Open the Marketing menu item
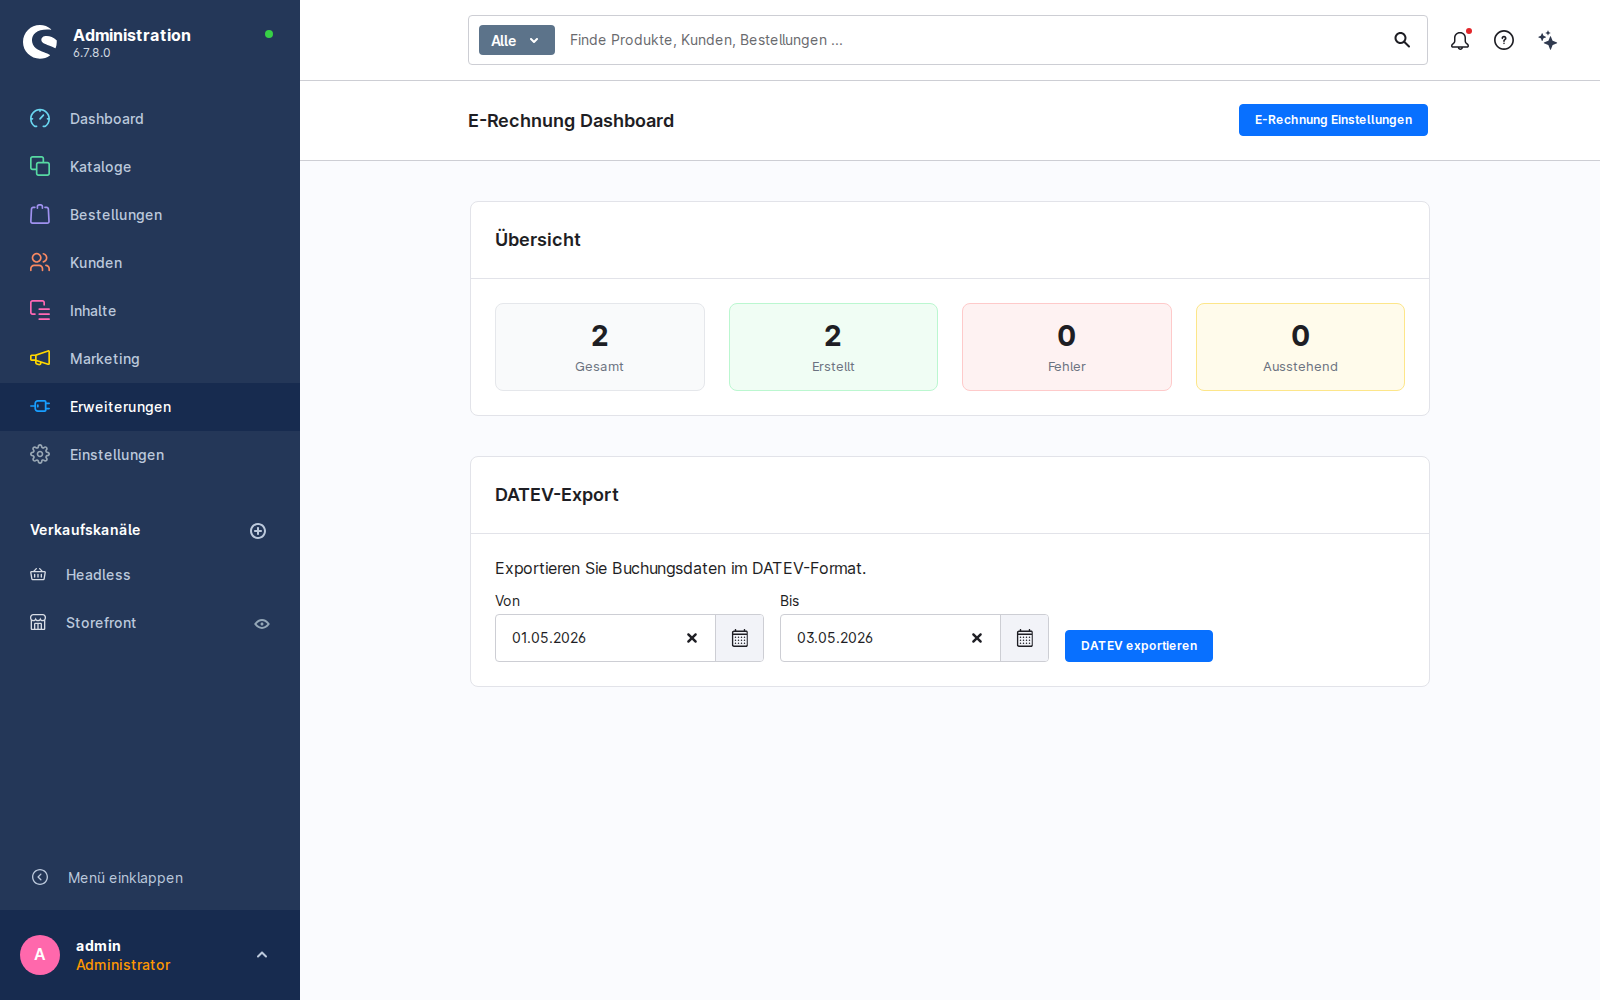Screen dimensions: 1600x1000 150,359
